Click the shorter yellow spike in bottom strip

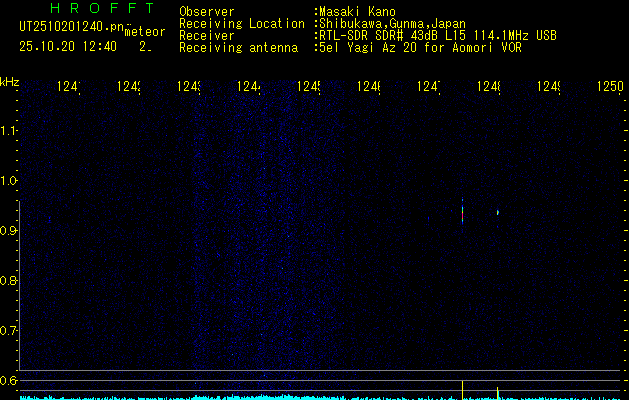pyautogui.click(x=498, y=393)
